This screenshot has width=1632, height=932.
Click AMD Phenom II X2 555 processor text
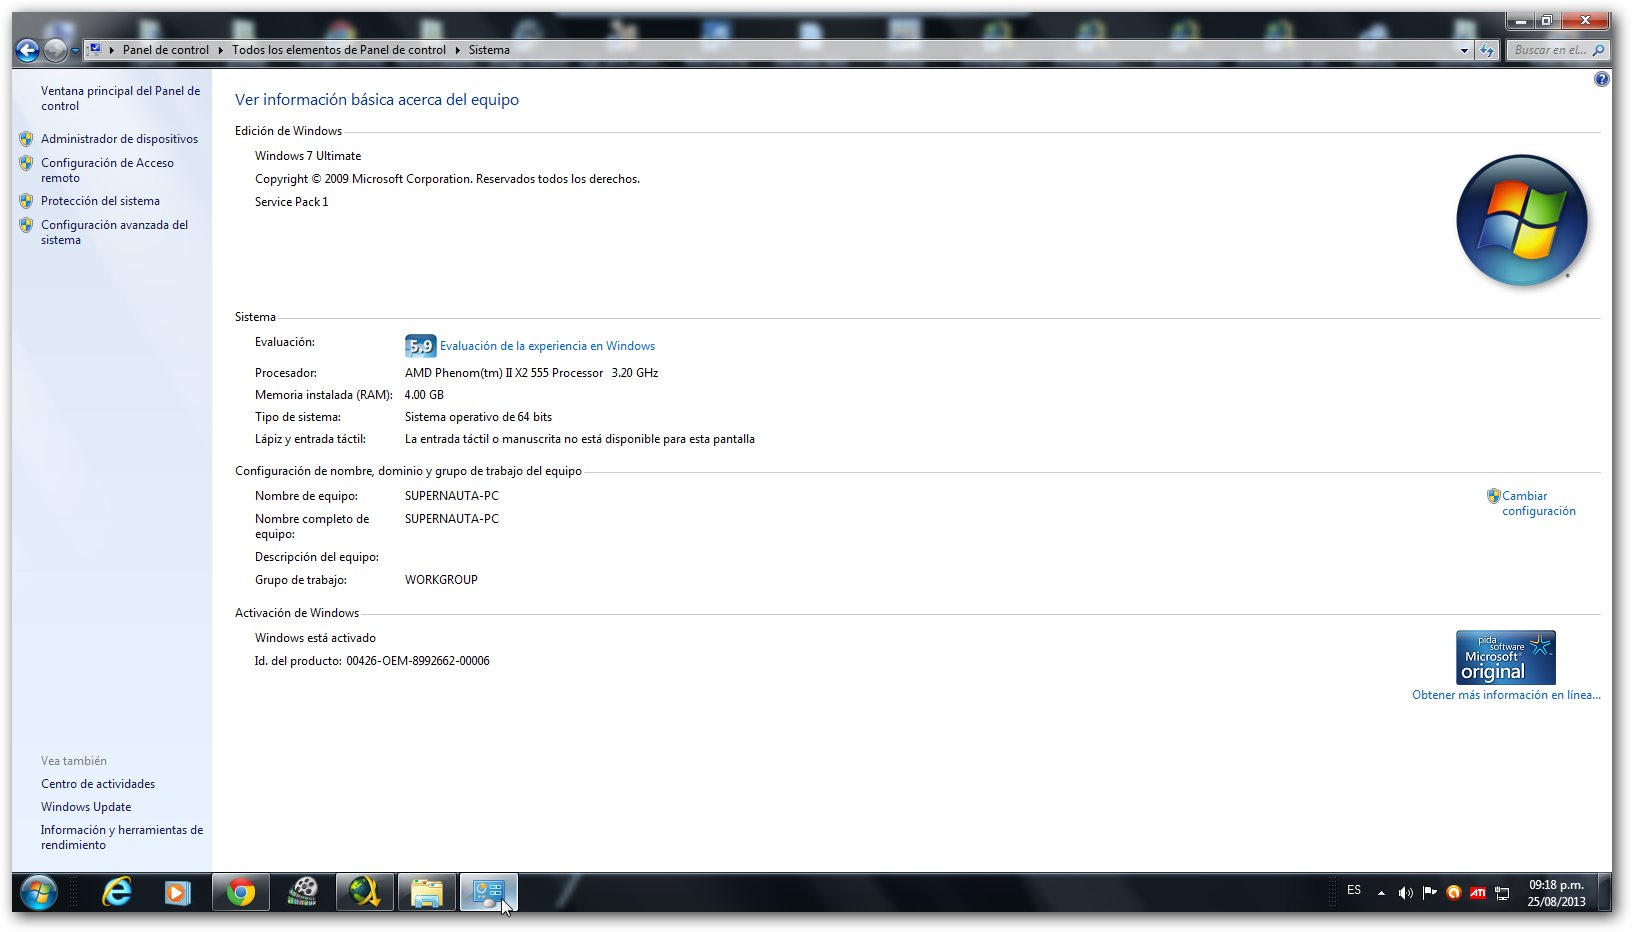(532, 373)
